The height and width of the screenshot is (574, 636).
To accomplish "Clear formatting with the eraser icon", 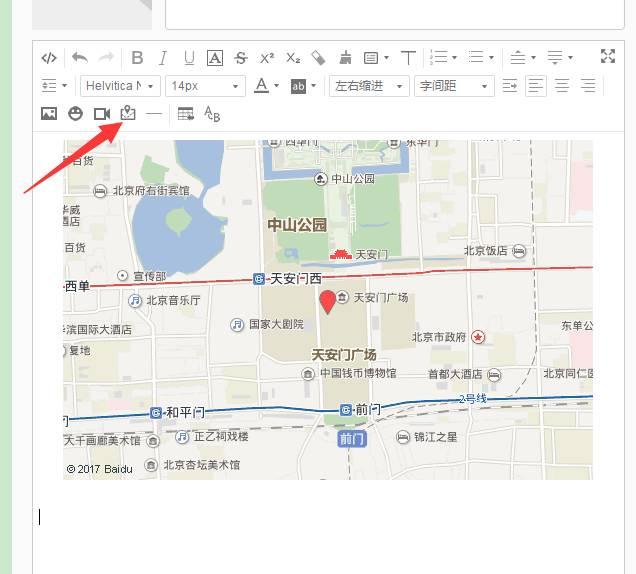I will tap(318, 58).
